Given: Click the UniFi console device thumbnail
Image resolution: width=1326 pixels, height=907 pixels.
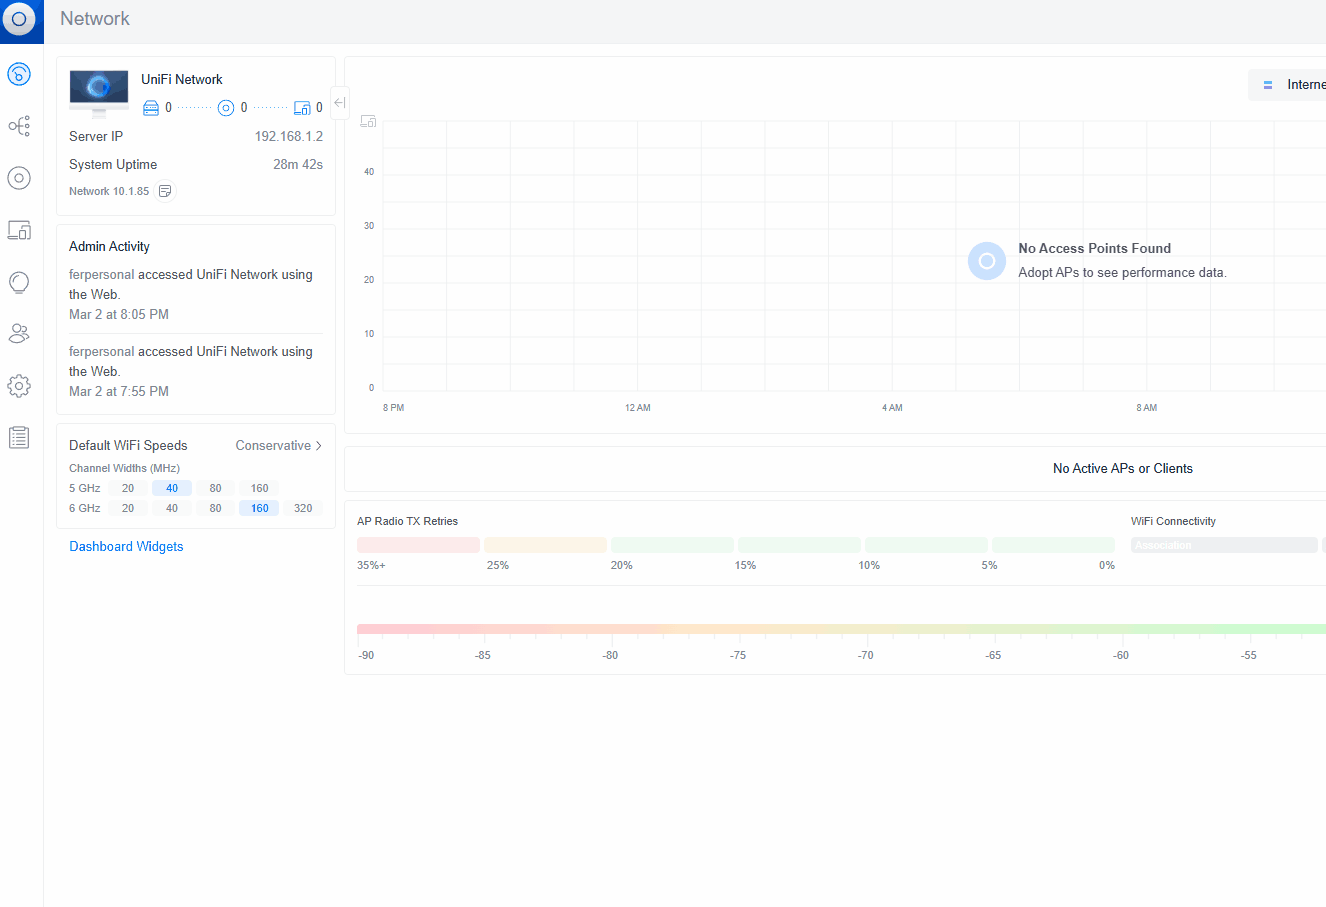Looking at the screenshot, I should pos(99,92).
